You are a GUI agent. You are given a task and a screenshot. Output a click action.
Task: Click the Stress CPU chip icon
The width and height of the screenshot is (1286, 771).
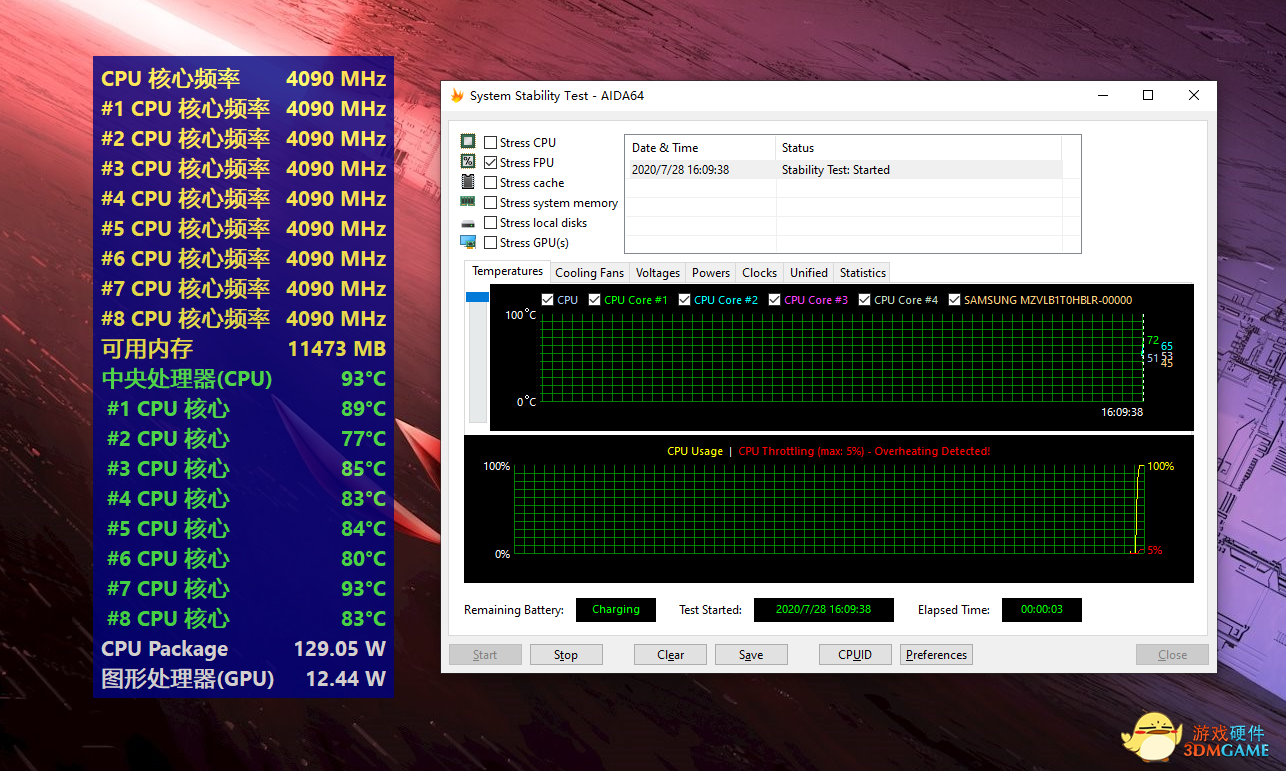[468, 142]
